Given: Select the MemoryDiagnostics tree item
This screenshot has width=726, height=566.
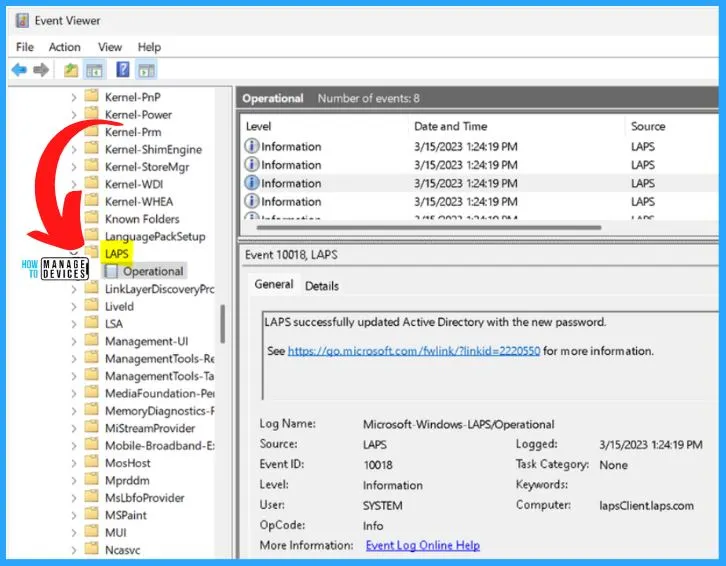Looking at the screenshot, I should coord(159,411).
